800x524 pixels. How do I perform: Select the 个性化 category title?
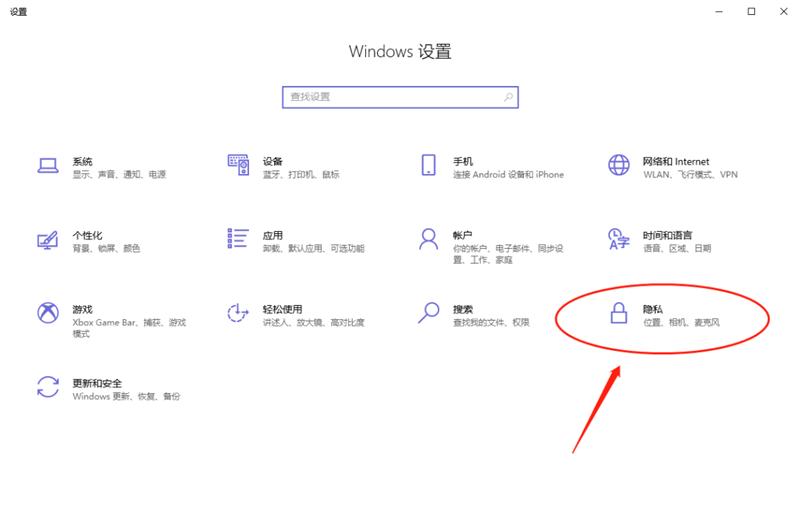tap(87, 236)
